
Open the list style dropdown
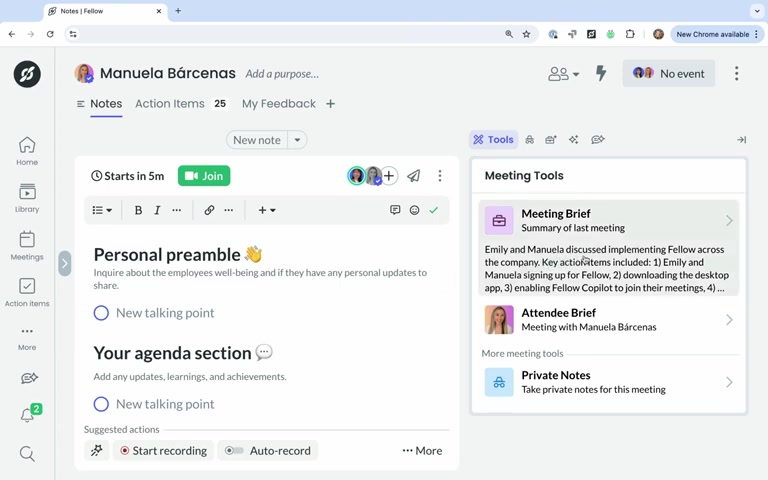[x=102, y=210]
